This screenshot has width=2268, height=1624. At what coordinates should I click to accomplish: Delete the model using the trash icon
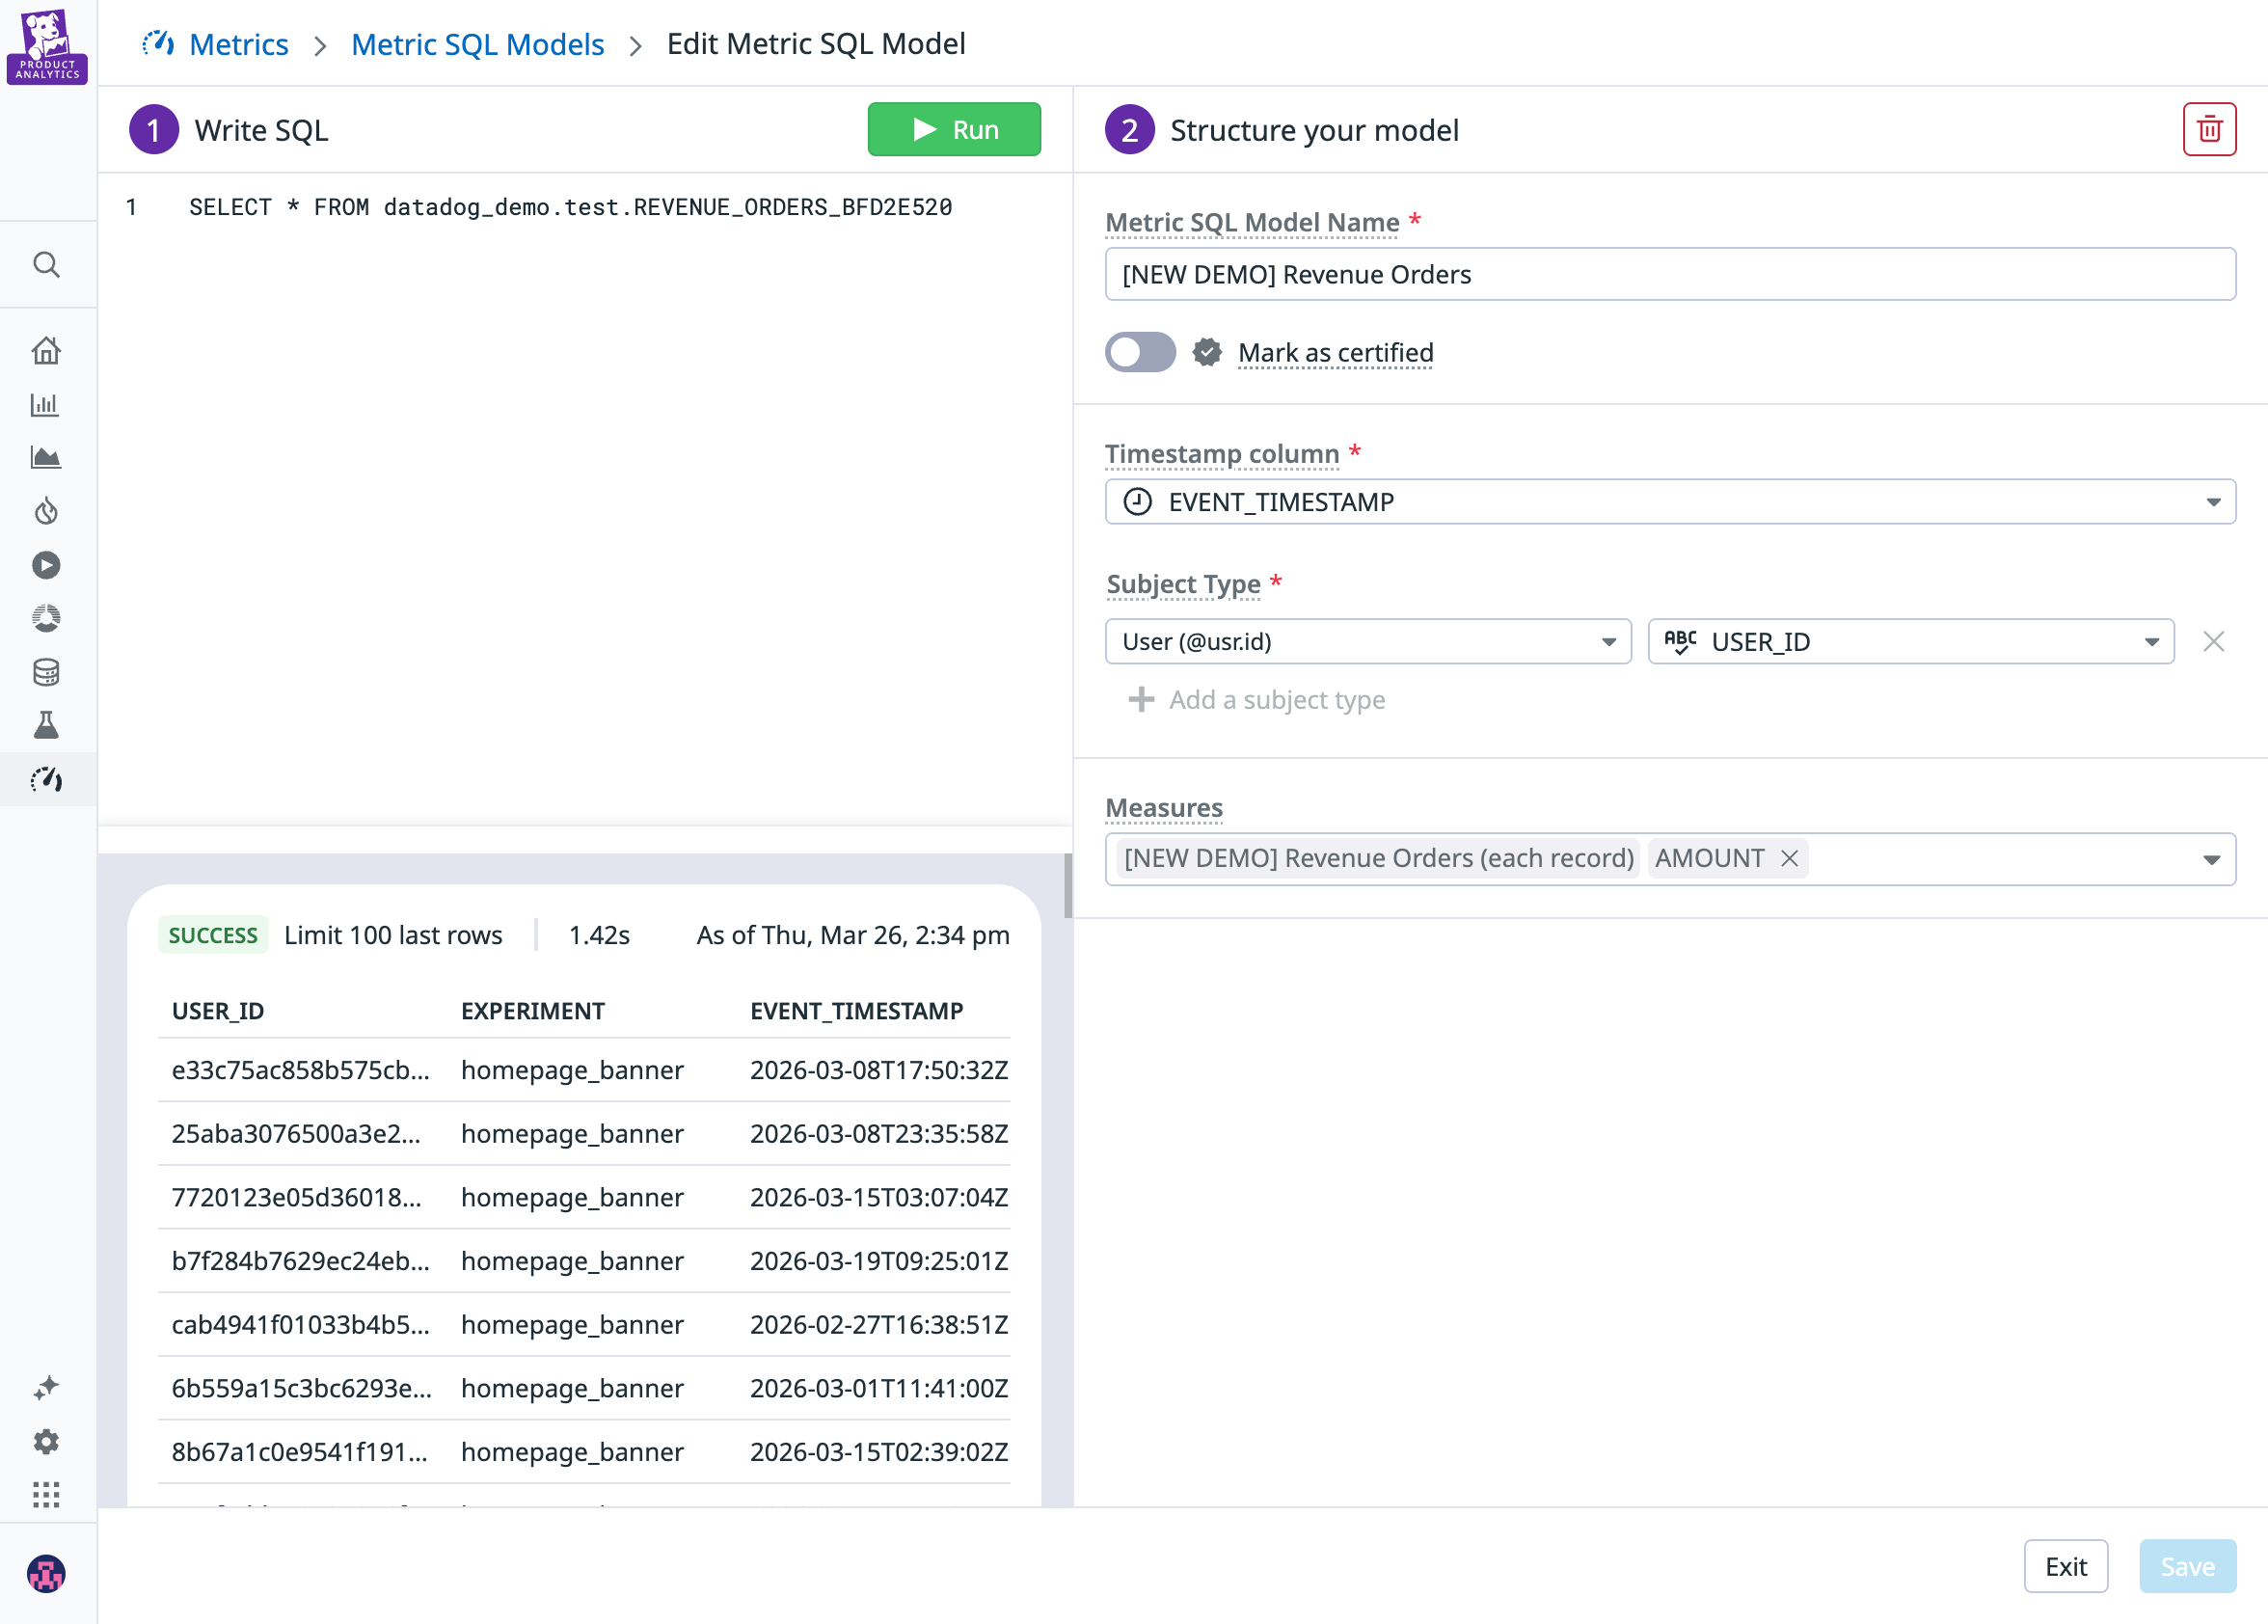tap(2209, 129)
